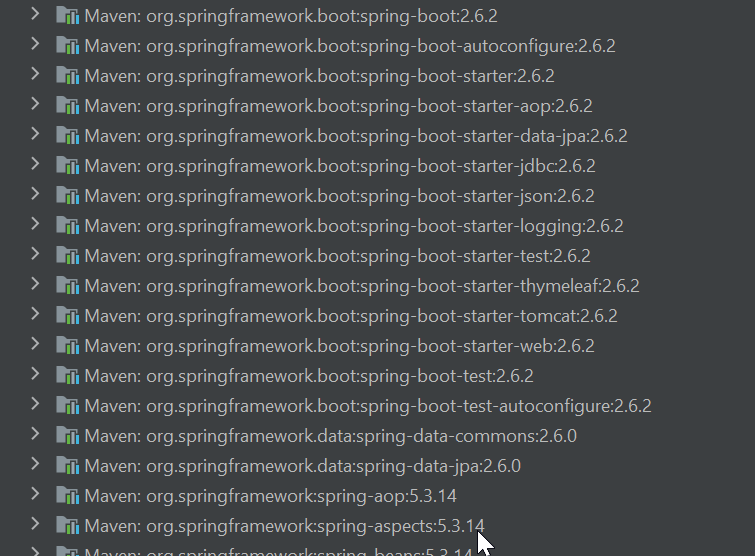Expand the spring-data-jpa:2.6.0 node

[35, 464]
